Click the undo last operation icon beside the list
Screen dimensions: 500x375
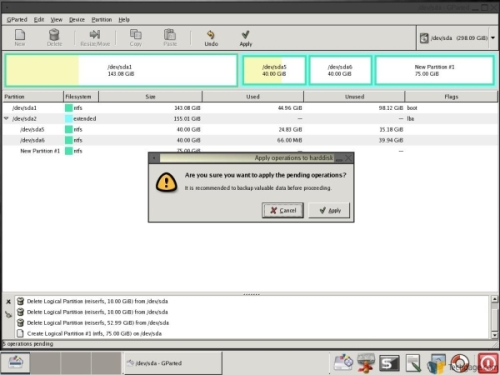point(8,314)
